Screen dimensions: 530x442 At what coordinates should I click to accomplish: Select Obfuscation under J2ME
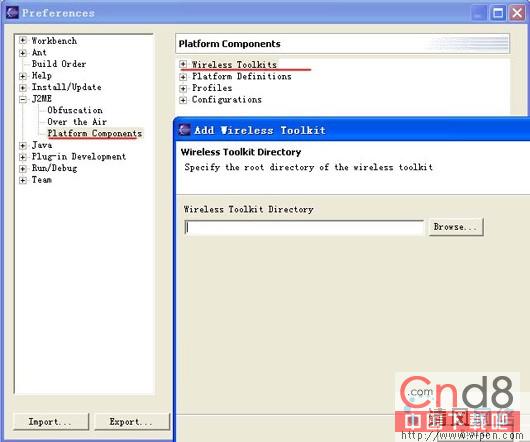click(75, 110)
